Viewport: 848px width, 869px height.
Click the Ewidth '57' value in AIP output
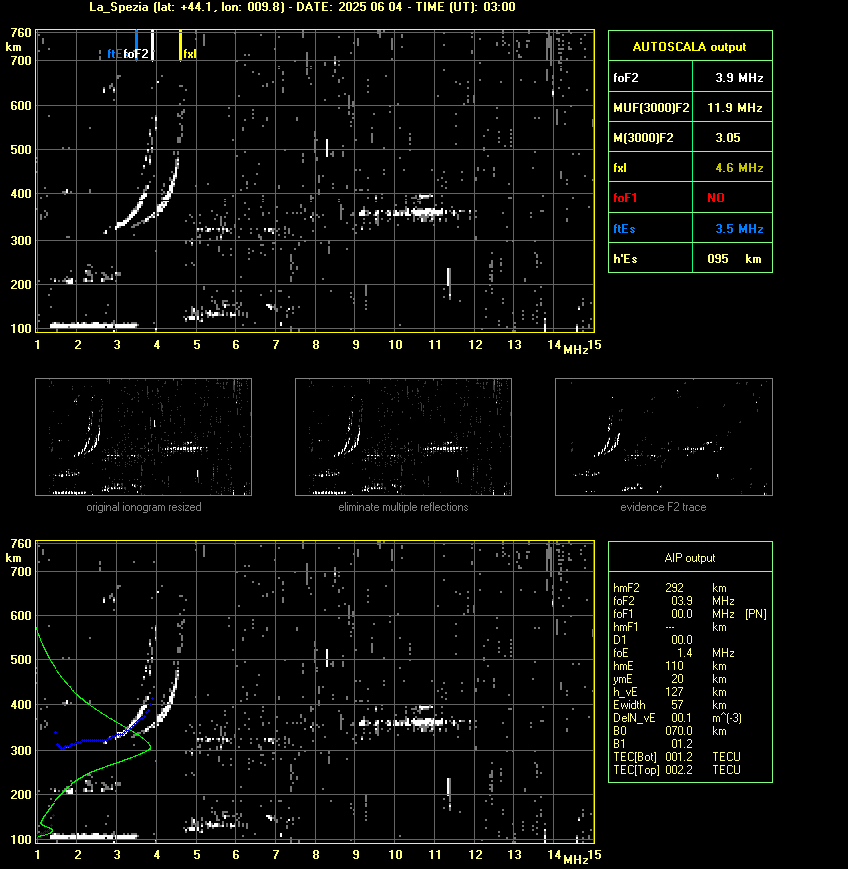(677, 705)
